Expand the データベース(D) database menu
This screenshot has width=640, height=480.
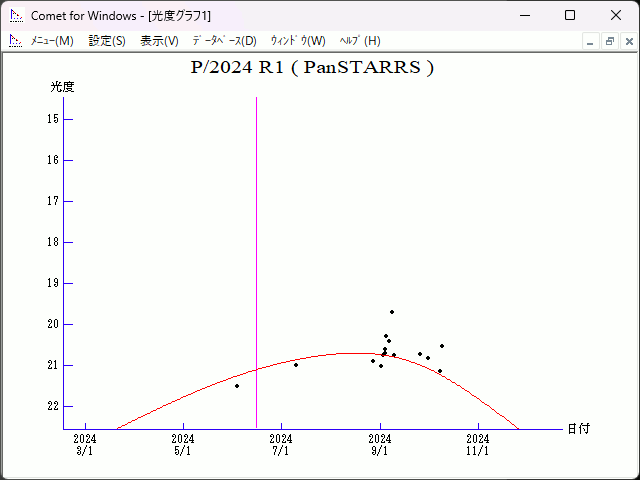point(224,41)
